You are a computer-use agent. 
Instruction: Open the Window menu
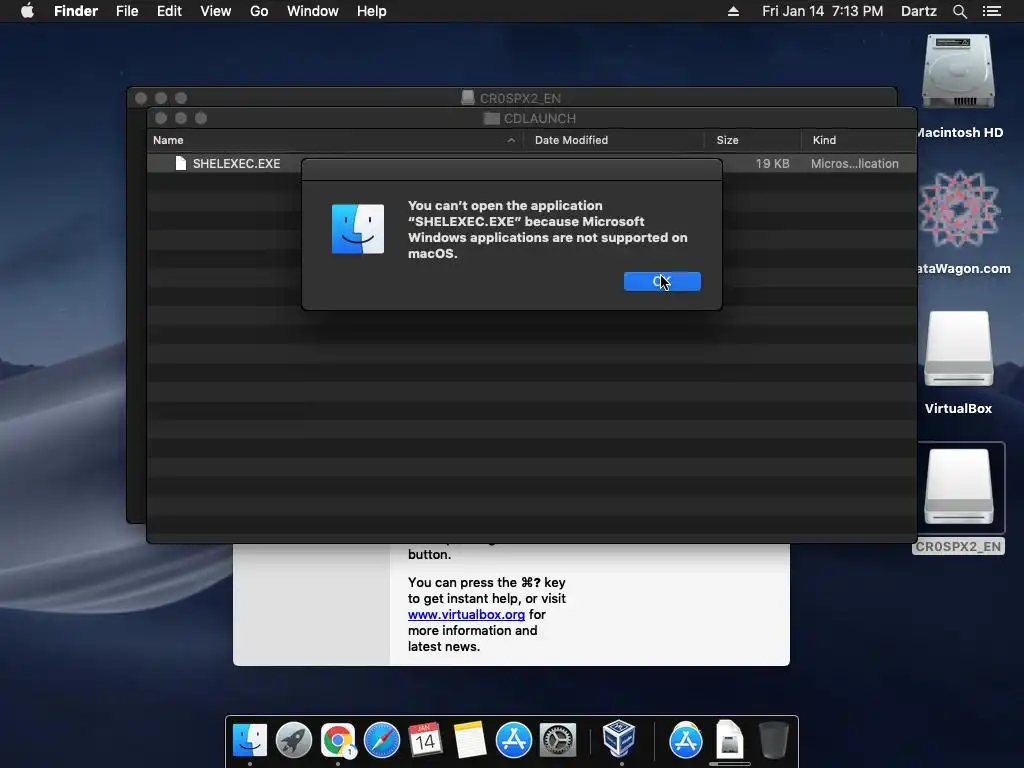313,11
